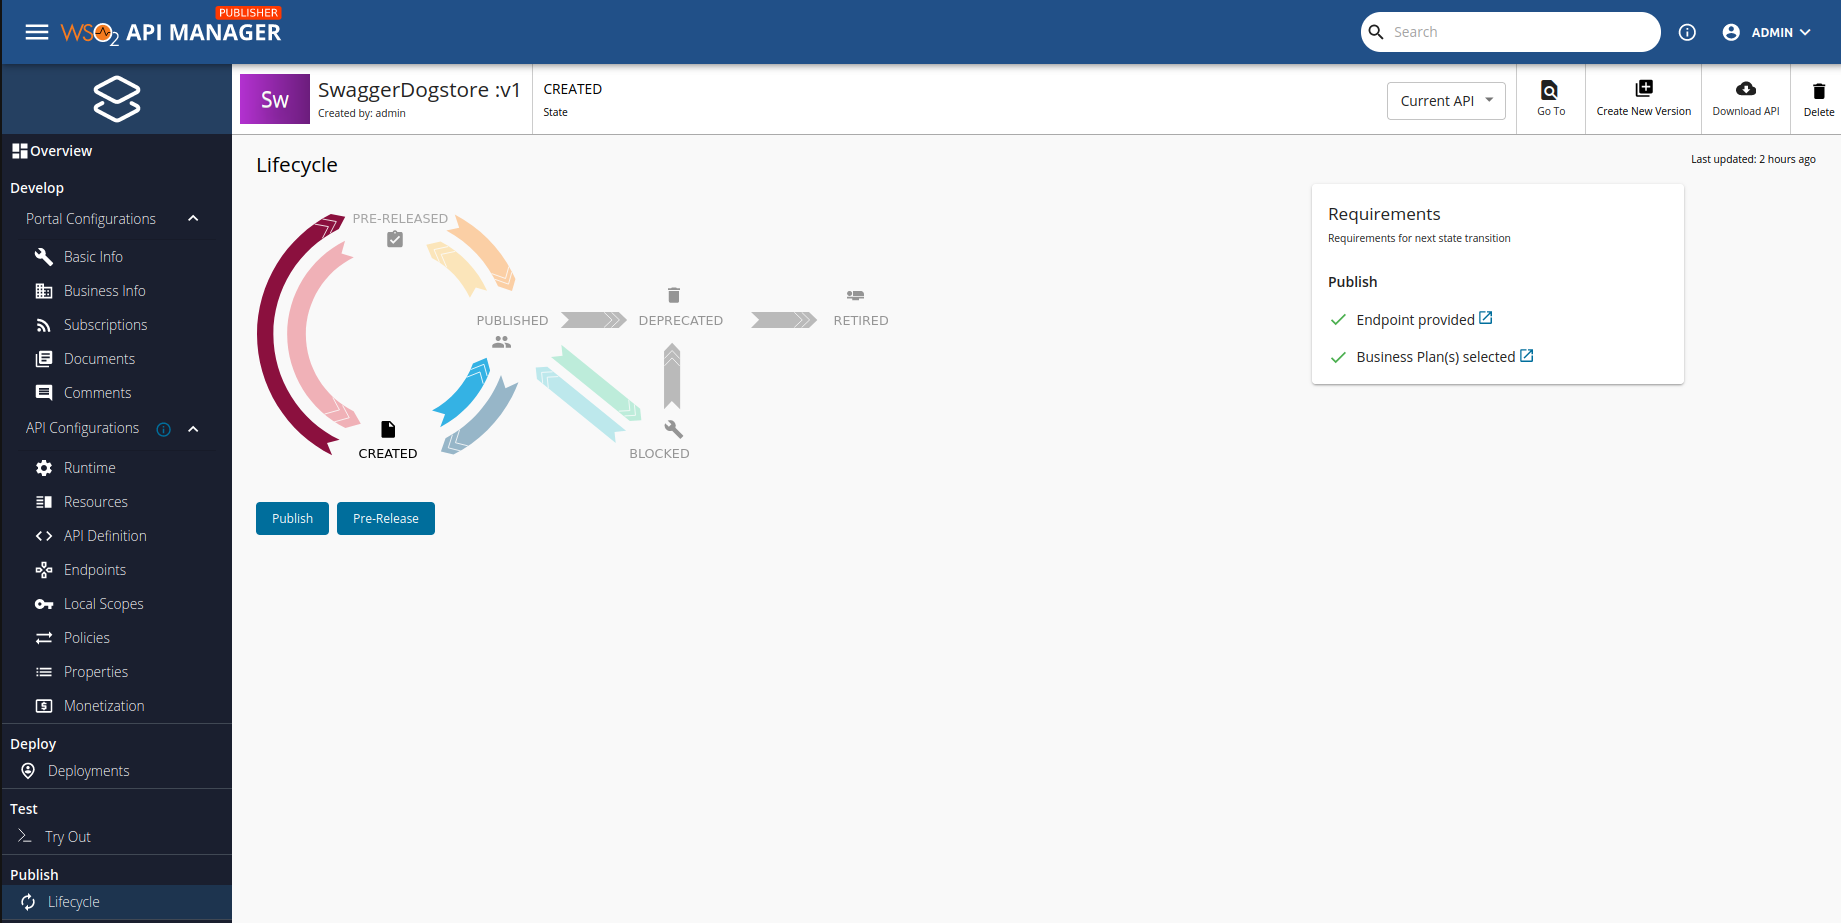
Task: Click the Created by: admin text
Action: [362, 113]
